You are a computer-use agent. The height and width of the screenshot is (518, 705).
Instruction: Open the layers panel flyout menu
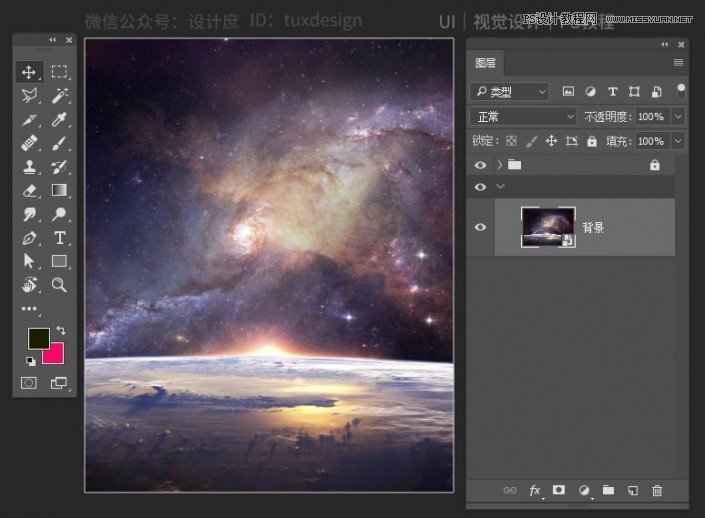click(x=678, y=63)
